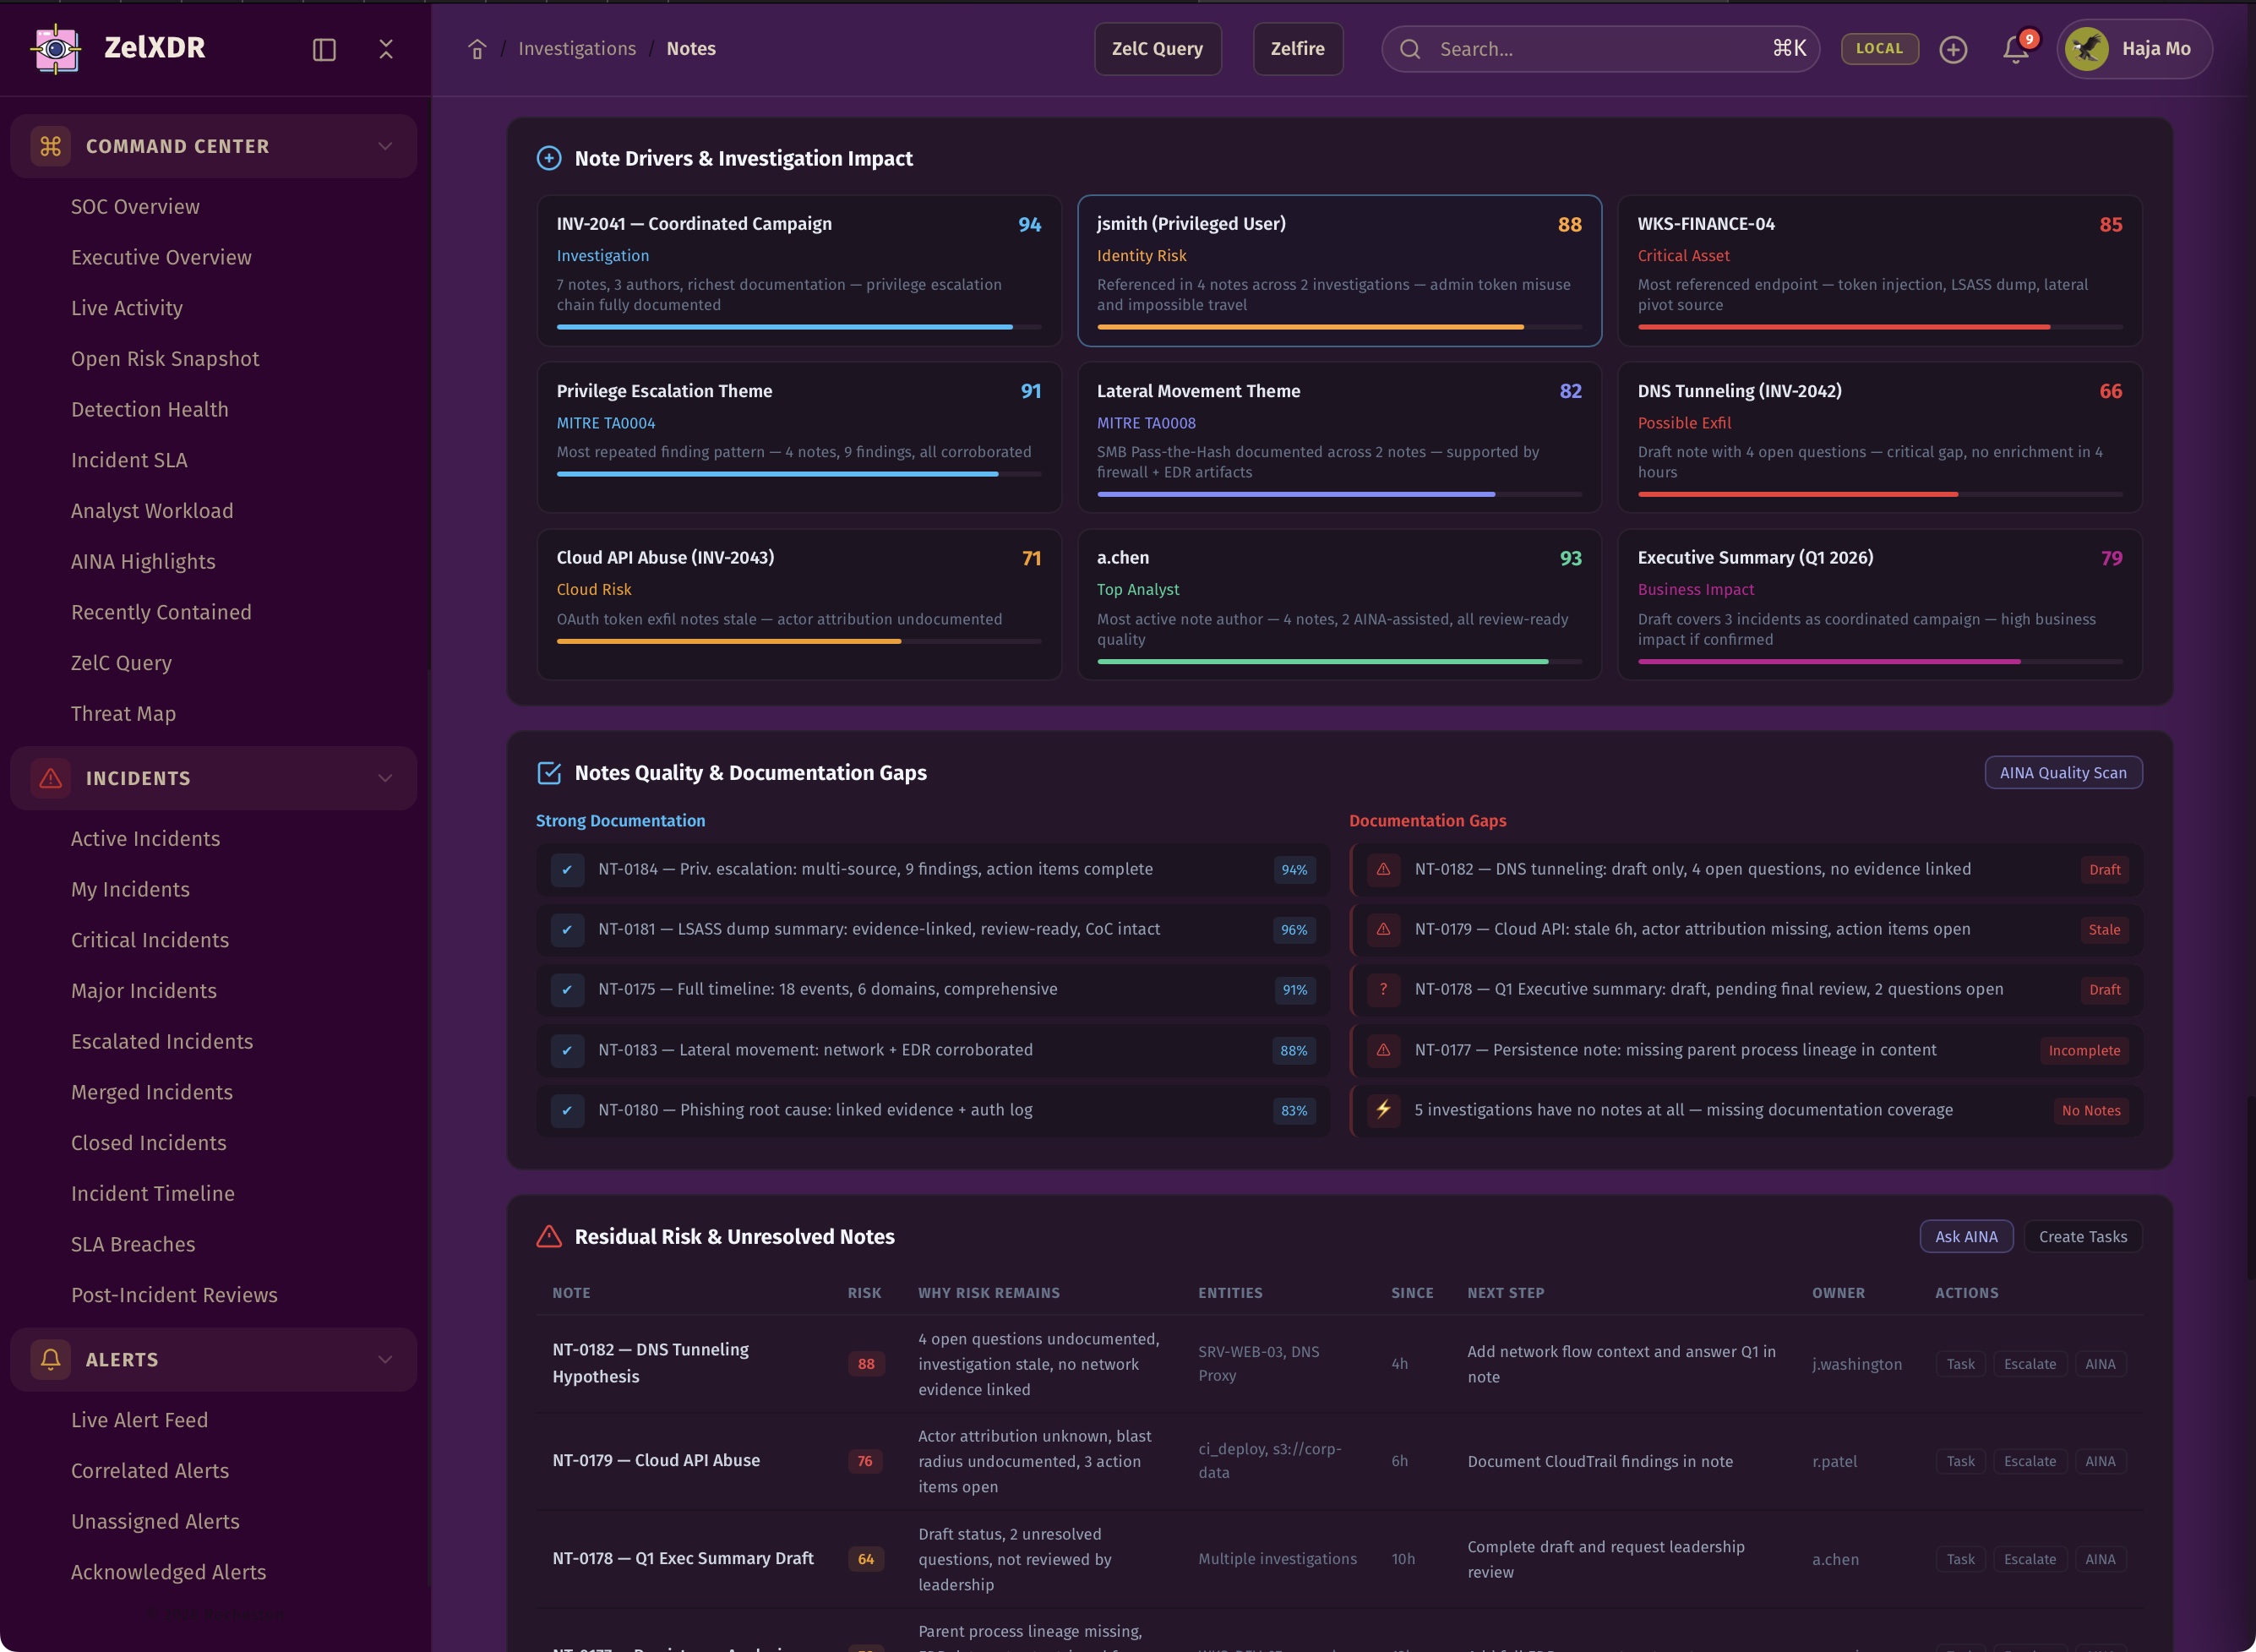The width and height of the screenshot is (2256, 1652).
Task: Open notifications bell with 9 badge
Action: (x=2016, y=49)
